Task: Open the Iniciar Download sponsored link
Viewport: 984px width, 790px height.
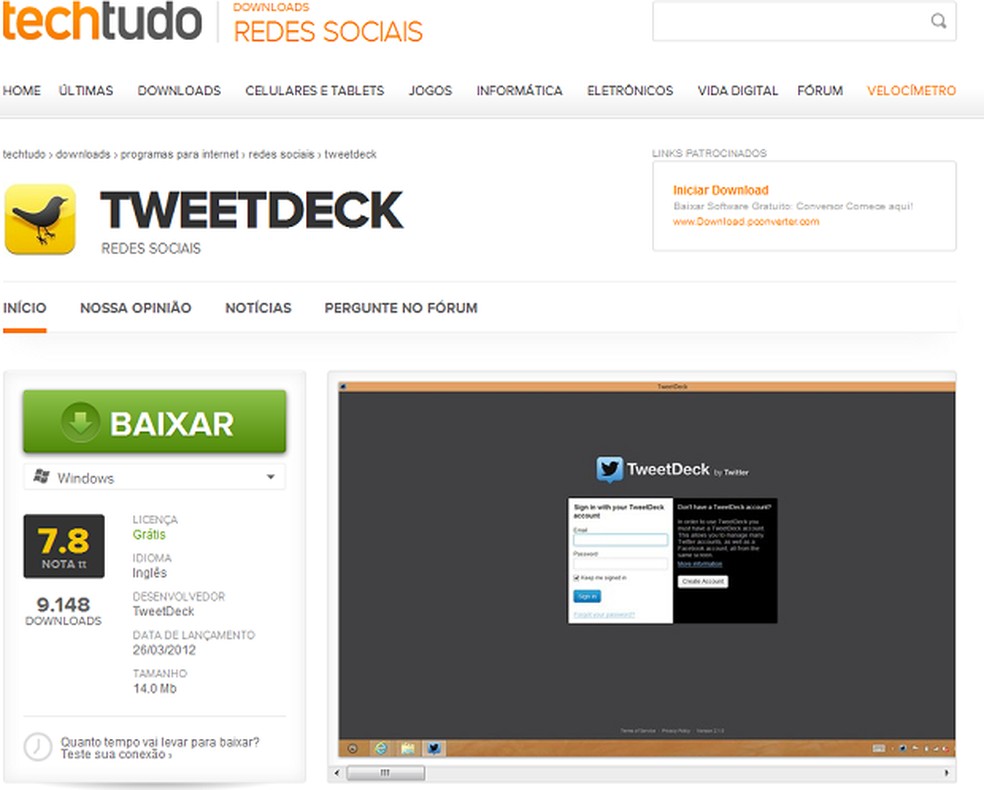Action: (720, 189)
